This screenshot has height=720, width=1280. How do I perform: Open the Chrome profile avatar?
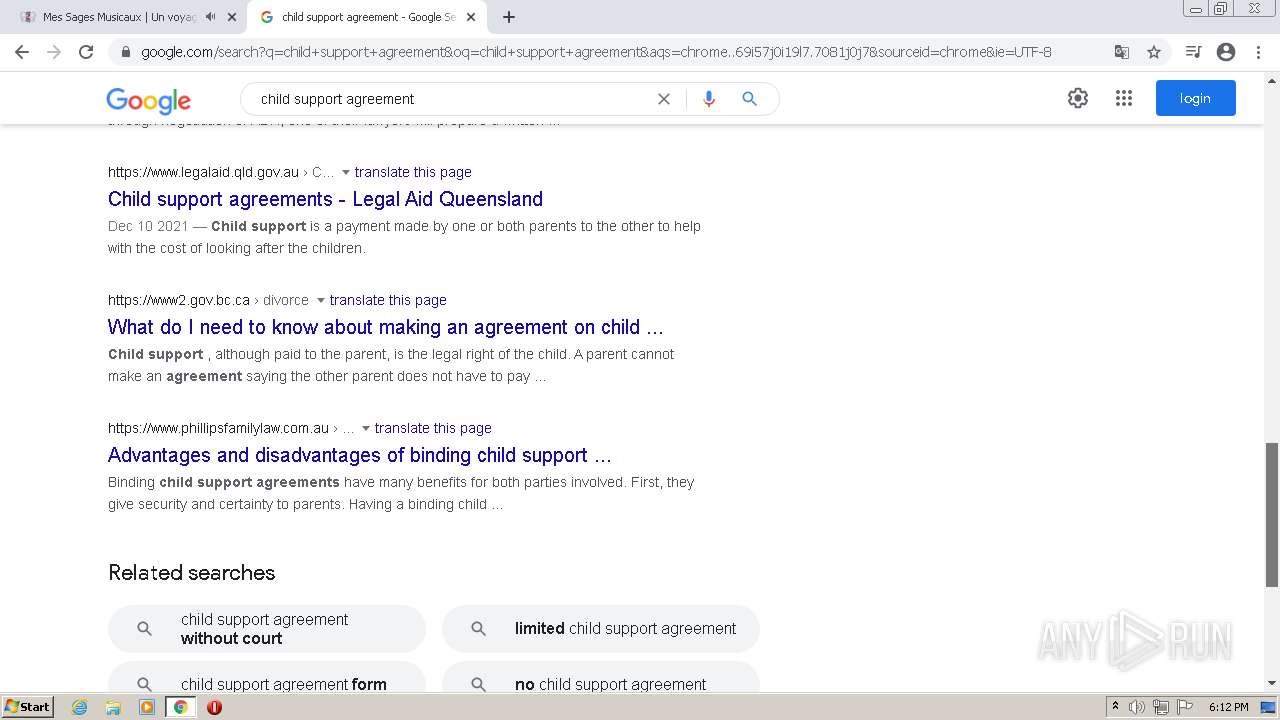click(1226, 52)
